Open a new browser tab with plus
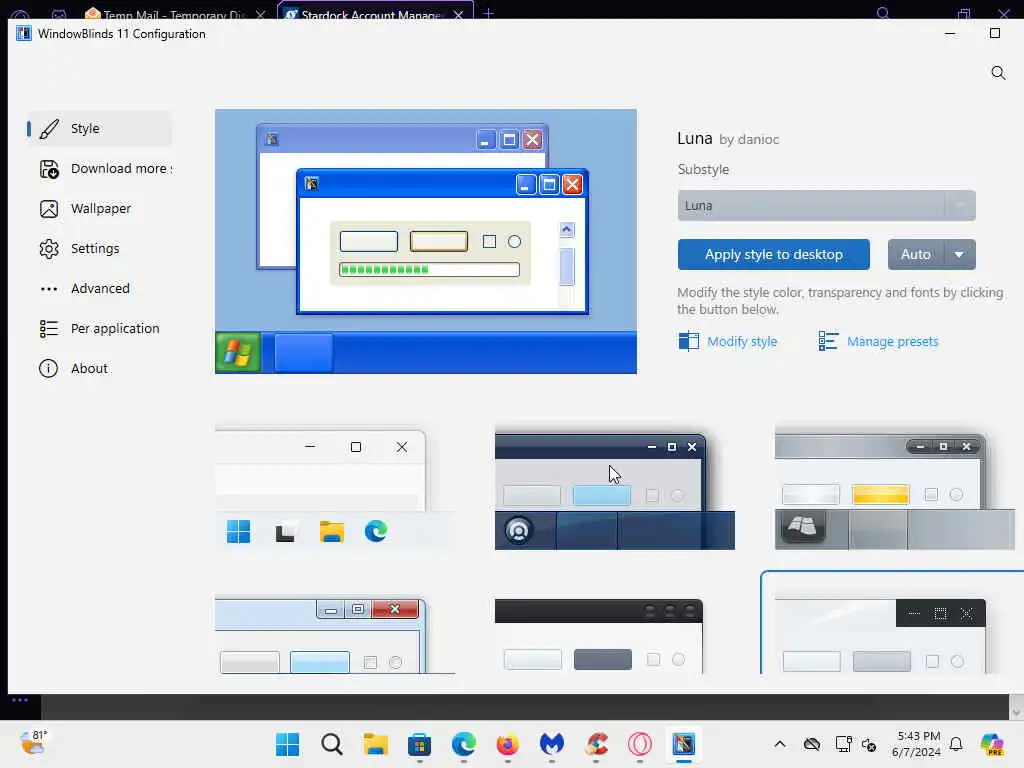Screen dimensions: 1024x768 coord(488,13)
